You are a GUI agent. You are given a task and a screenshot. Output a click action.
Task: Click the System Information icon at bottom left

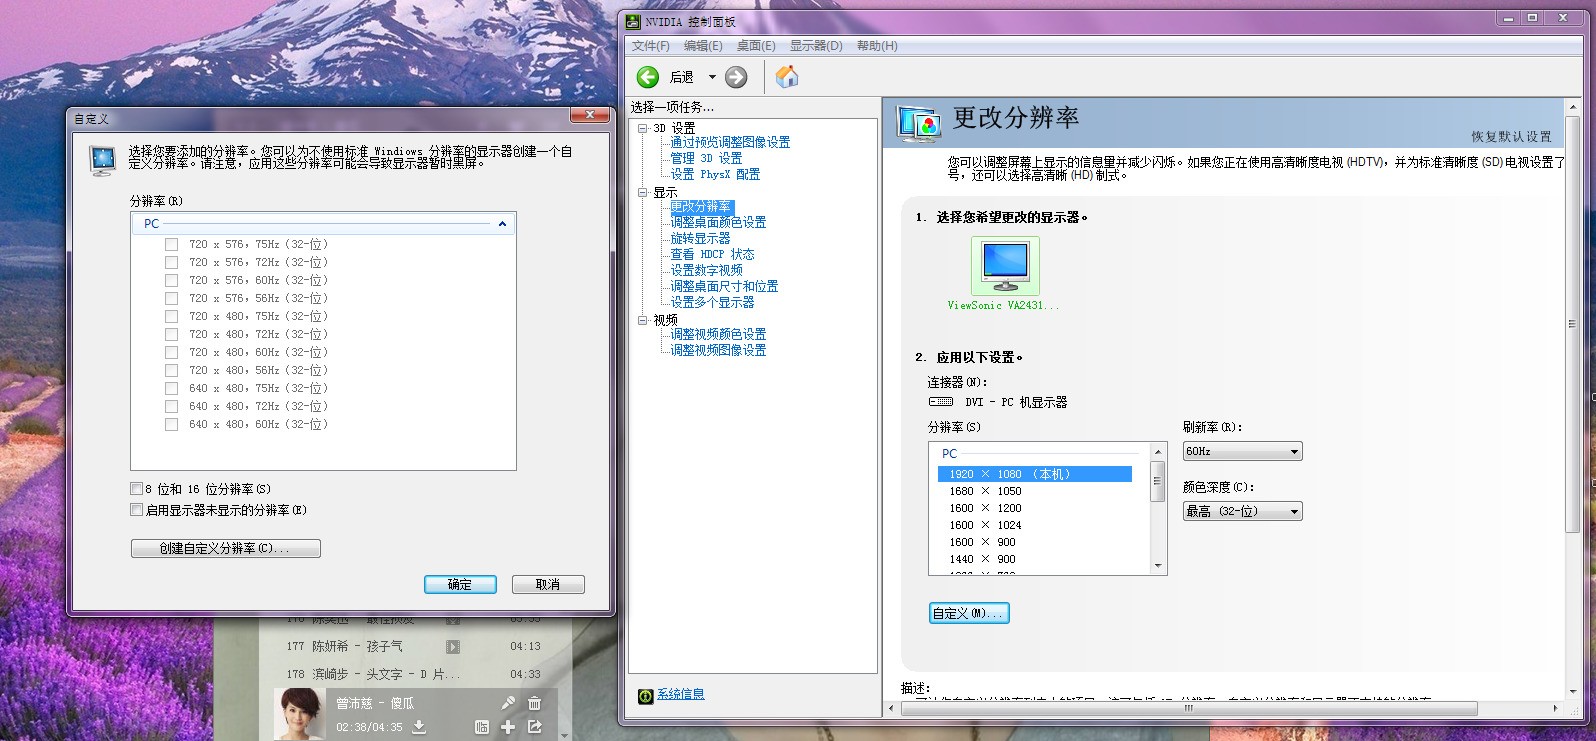pos(646,695)
